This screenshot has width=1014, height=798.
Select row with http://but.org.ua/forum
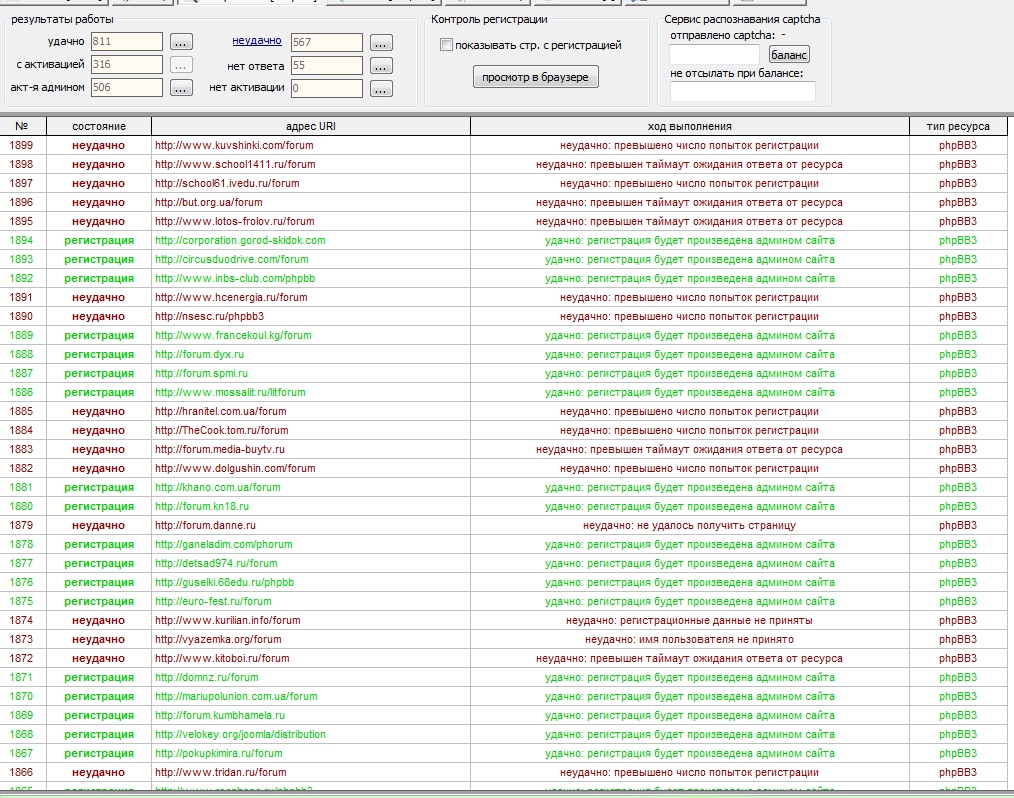[x=504, y=202]
